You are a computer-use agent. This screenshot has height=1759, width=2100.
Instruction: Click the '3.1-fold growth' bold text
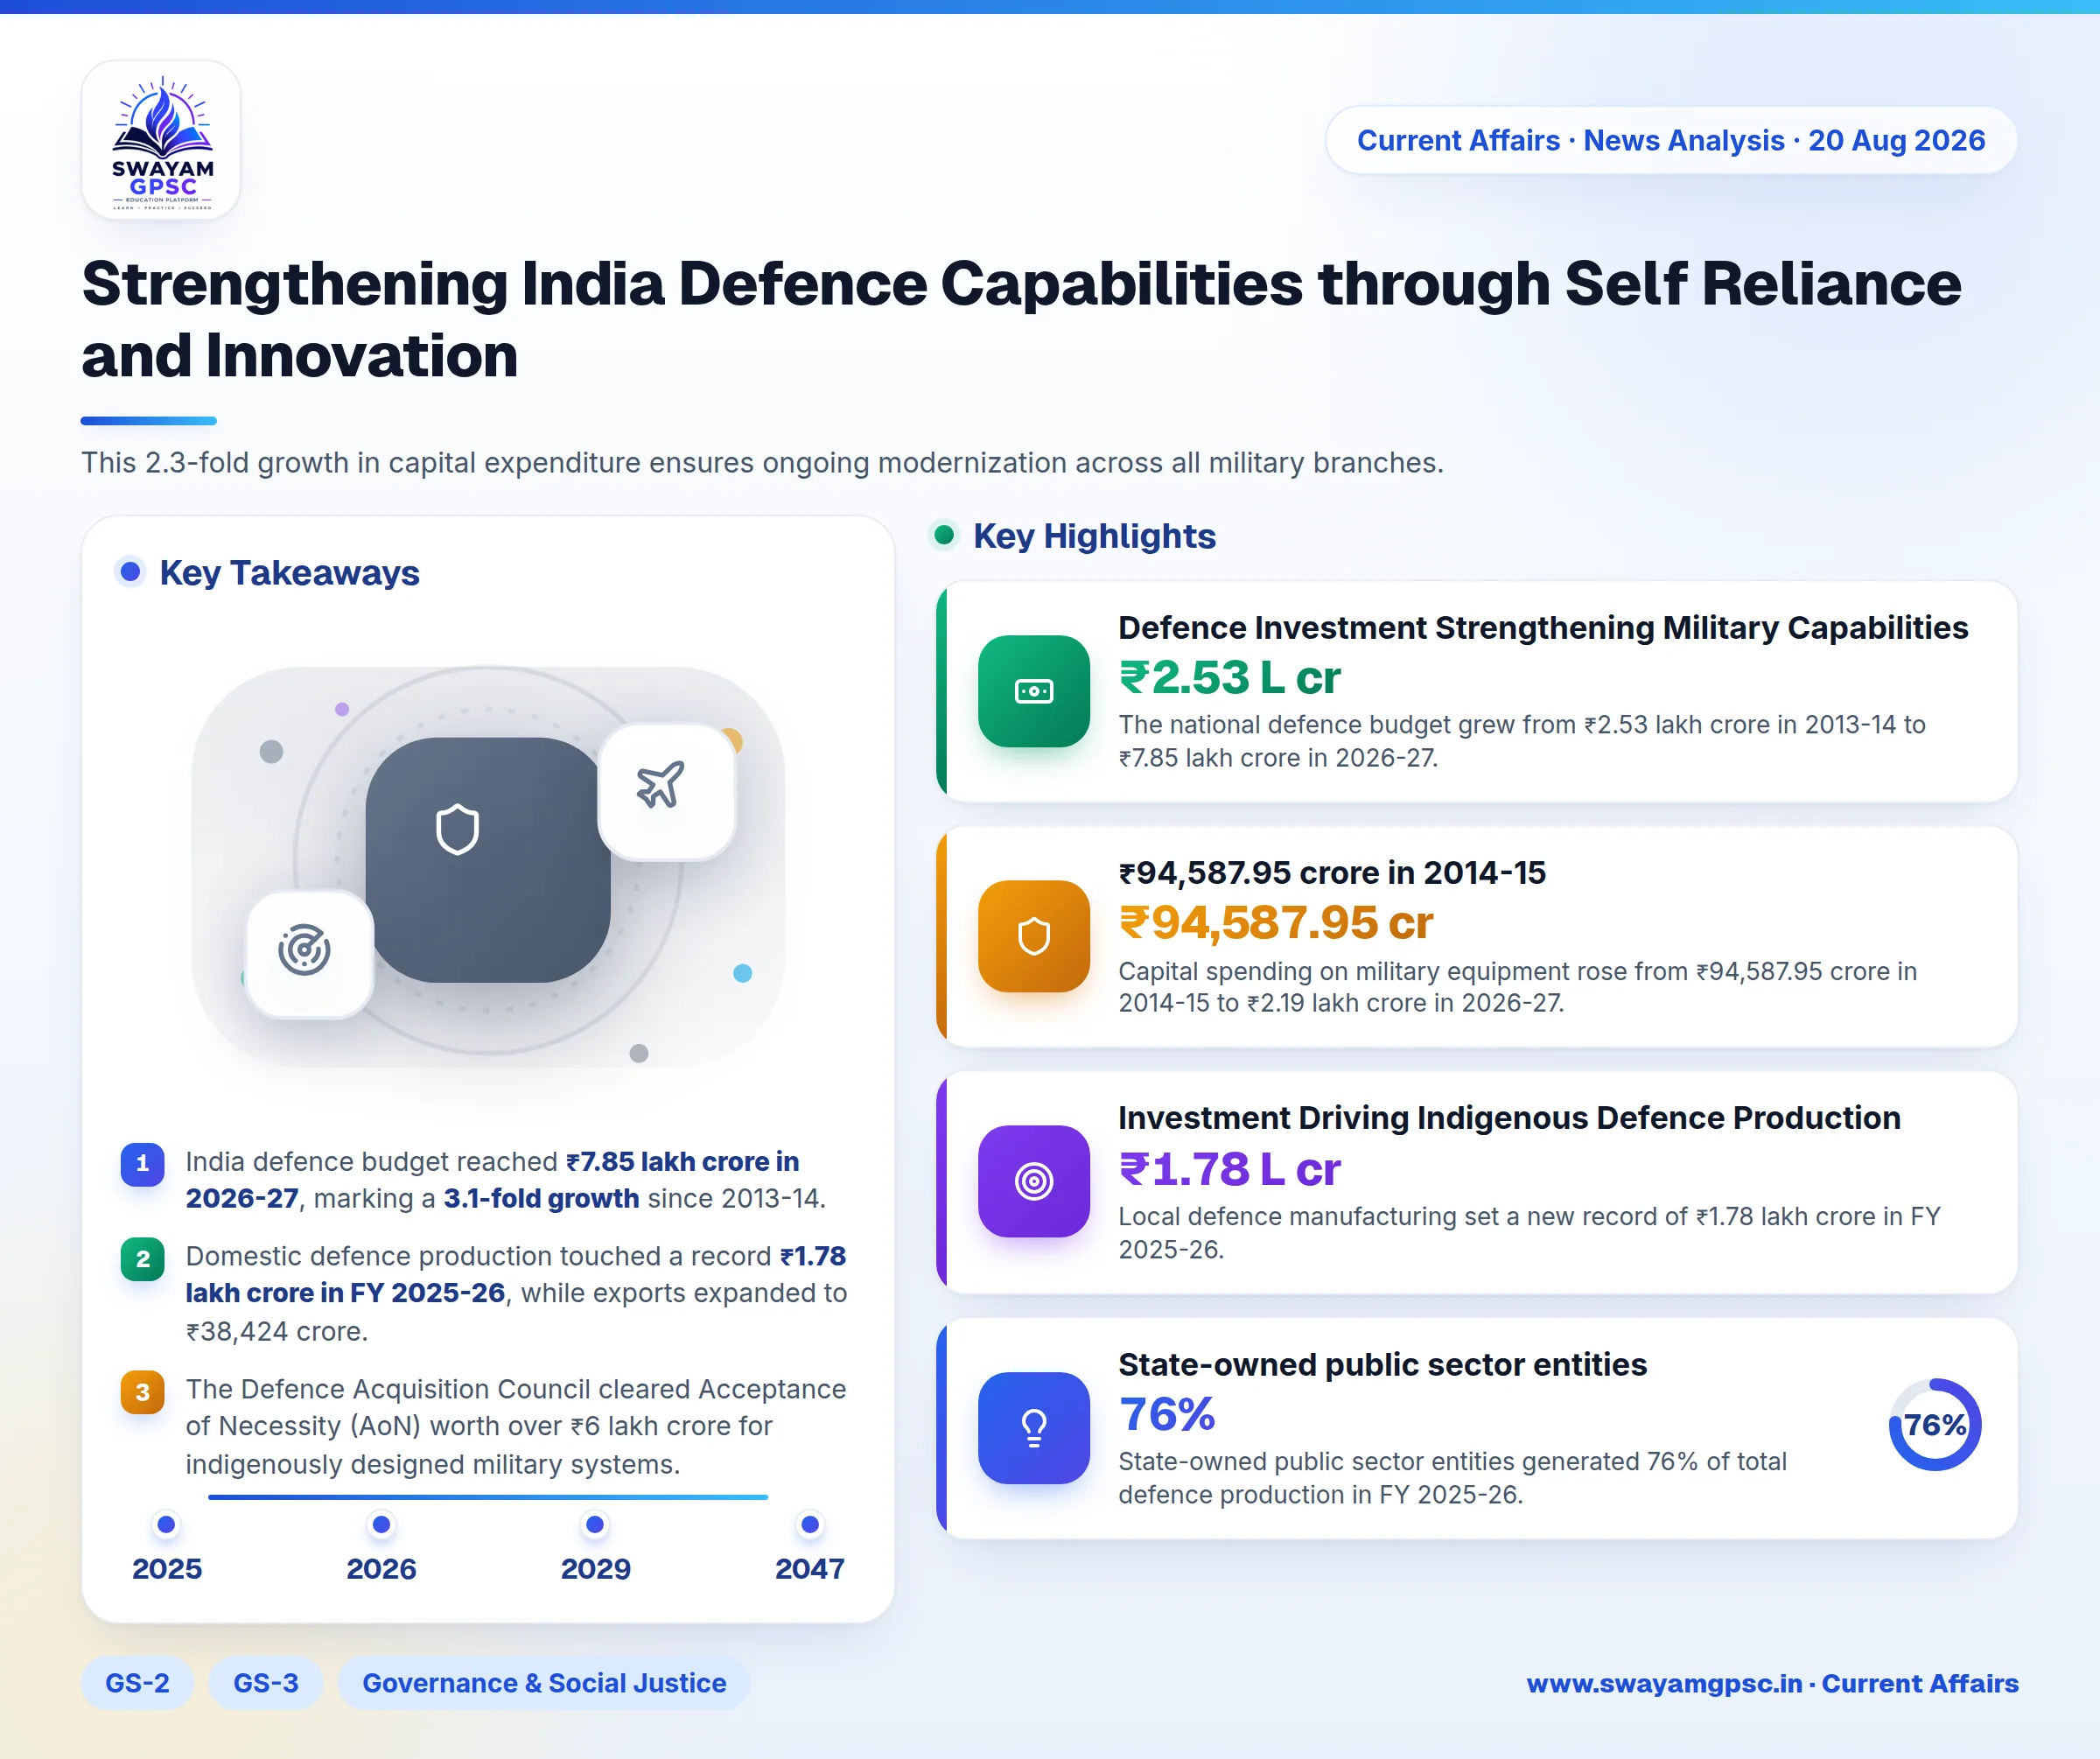541,1198
